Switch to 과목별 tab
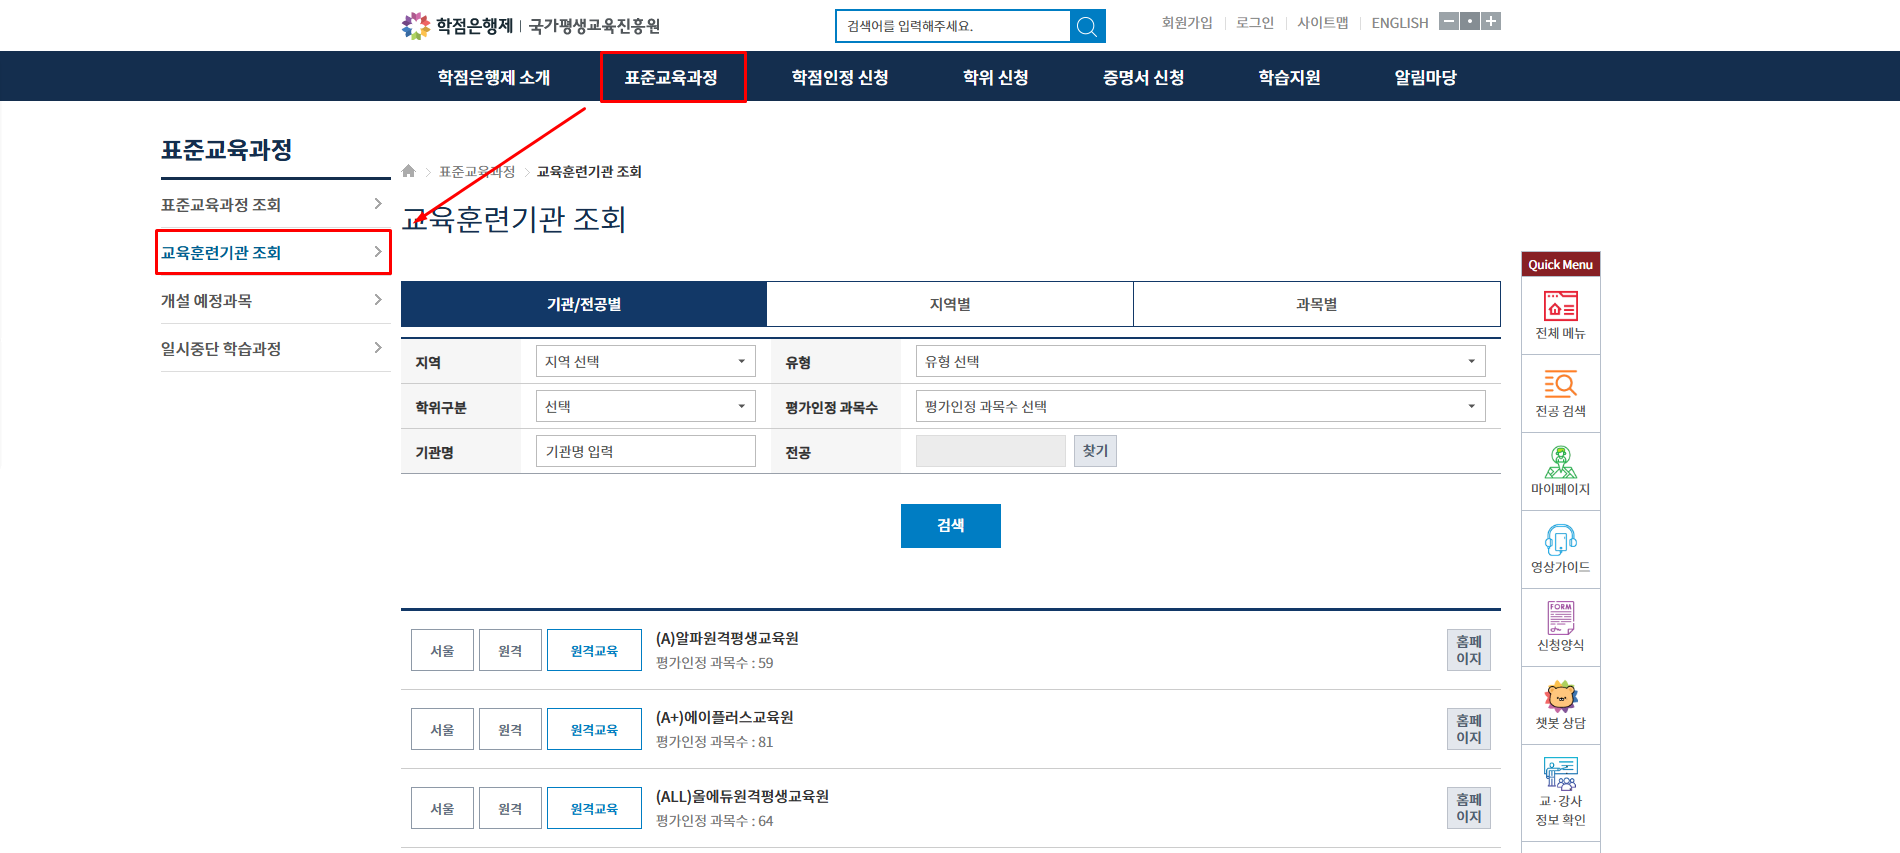1900x853 pixels. (x=1316, y=304)
